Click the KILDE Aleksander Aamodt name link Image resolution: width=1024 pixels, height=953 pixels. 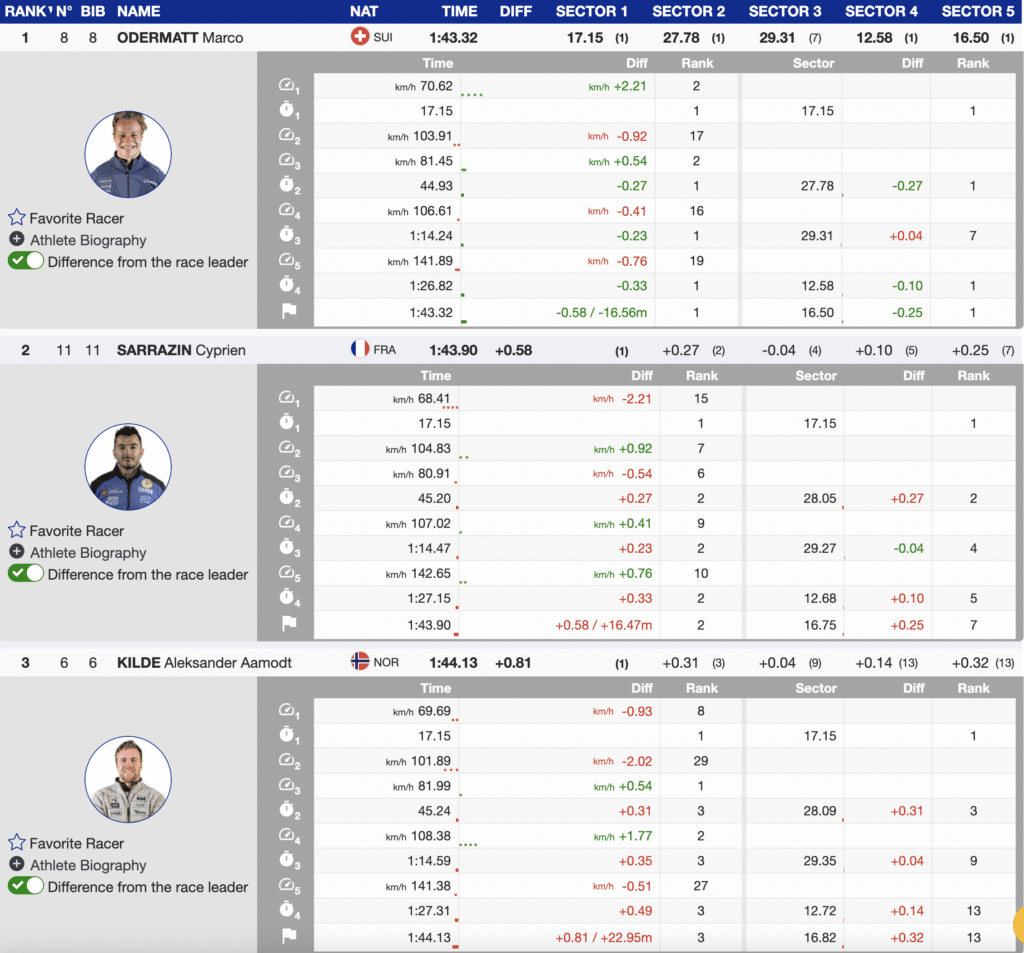[x=204, y=662]
